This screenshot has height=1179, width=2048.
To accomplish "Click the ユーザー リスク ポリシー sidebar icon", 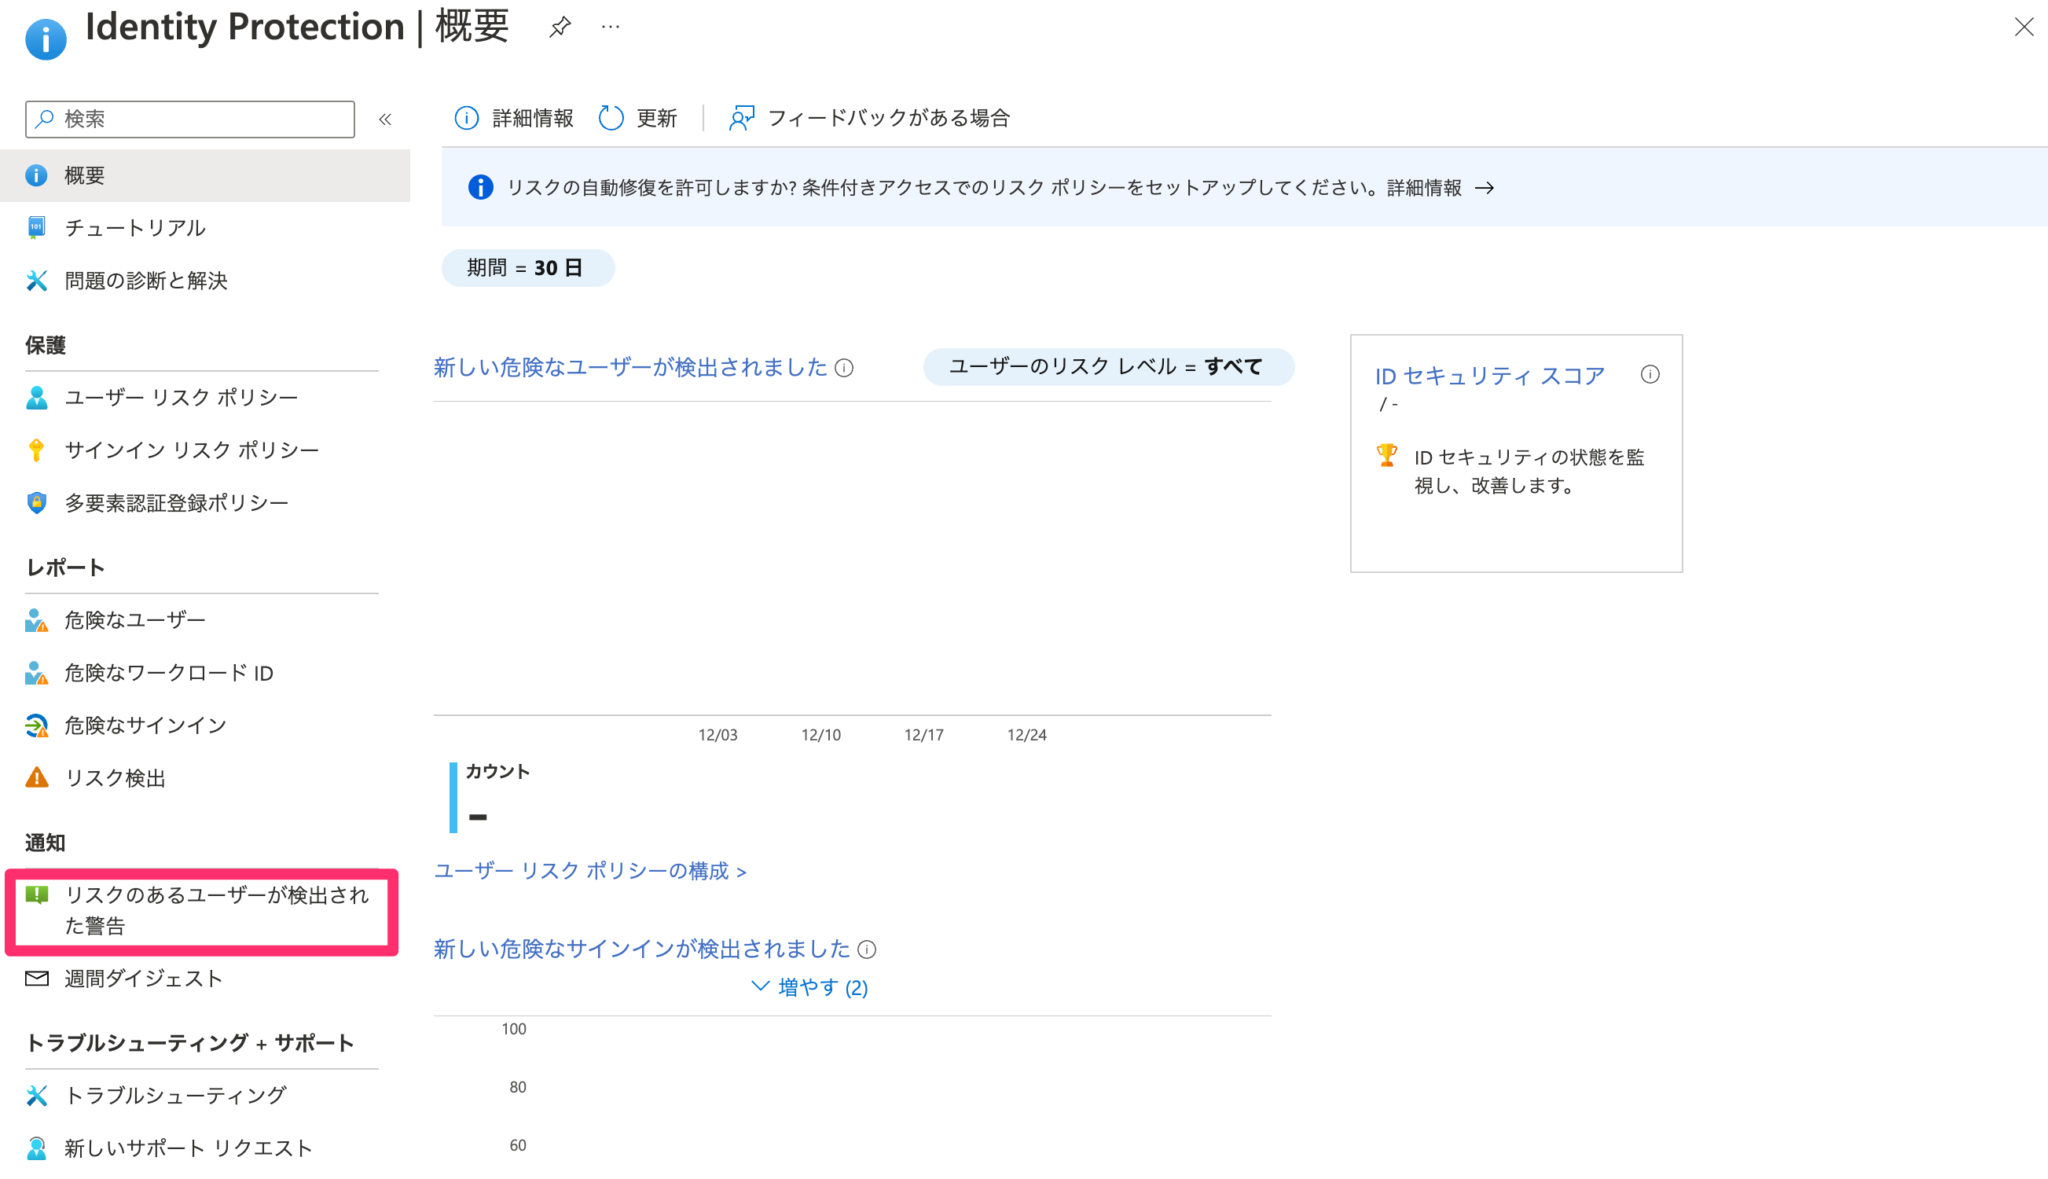I will [37, 397].
